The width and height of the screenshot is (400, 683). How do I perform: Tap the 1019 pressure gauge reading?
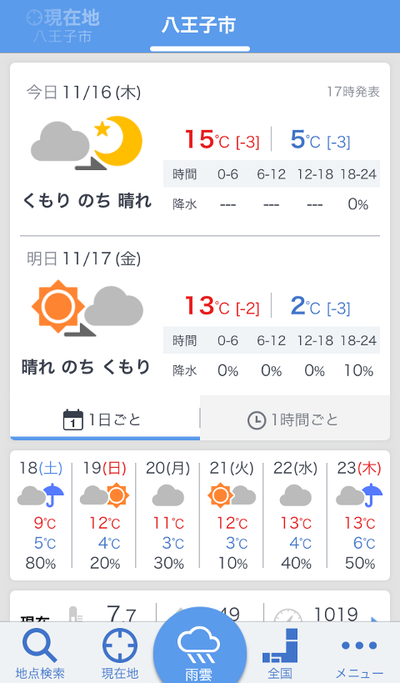point(336,615)
